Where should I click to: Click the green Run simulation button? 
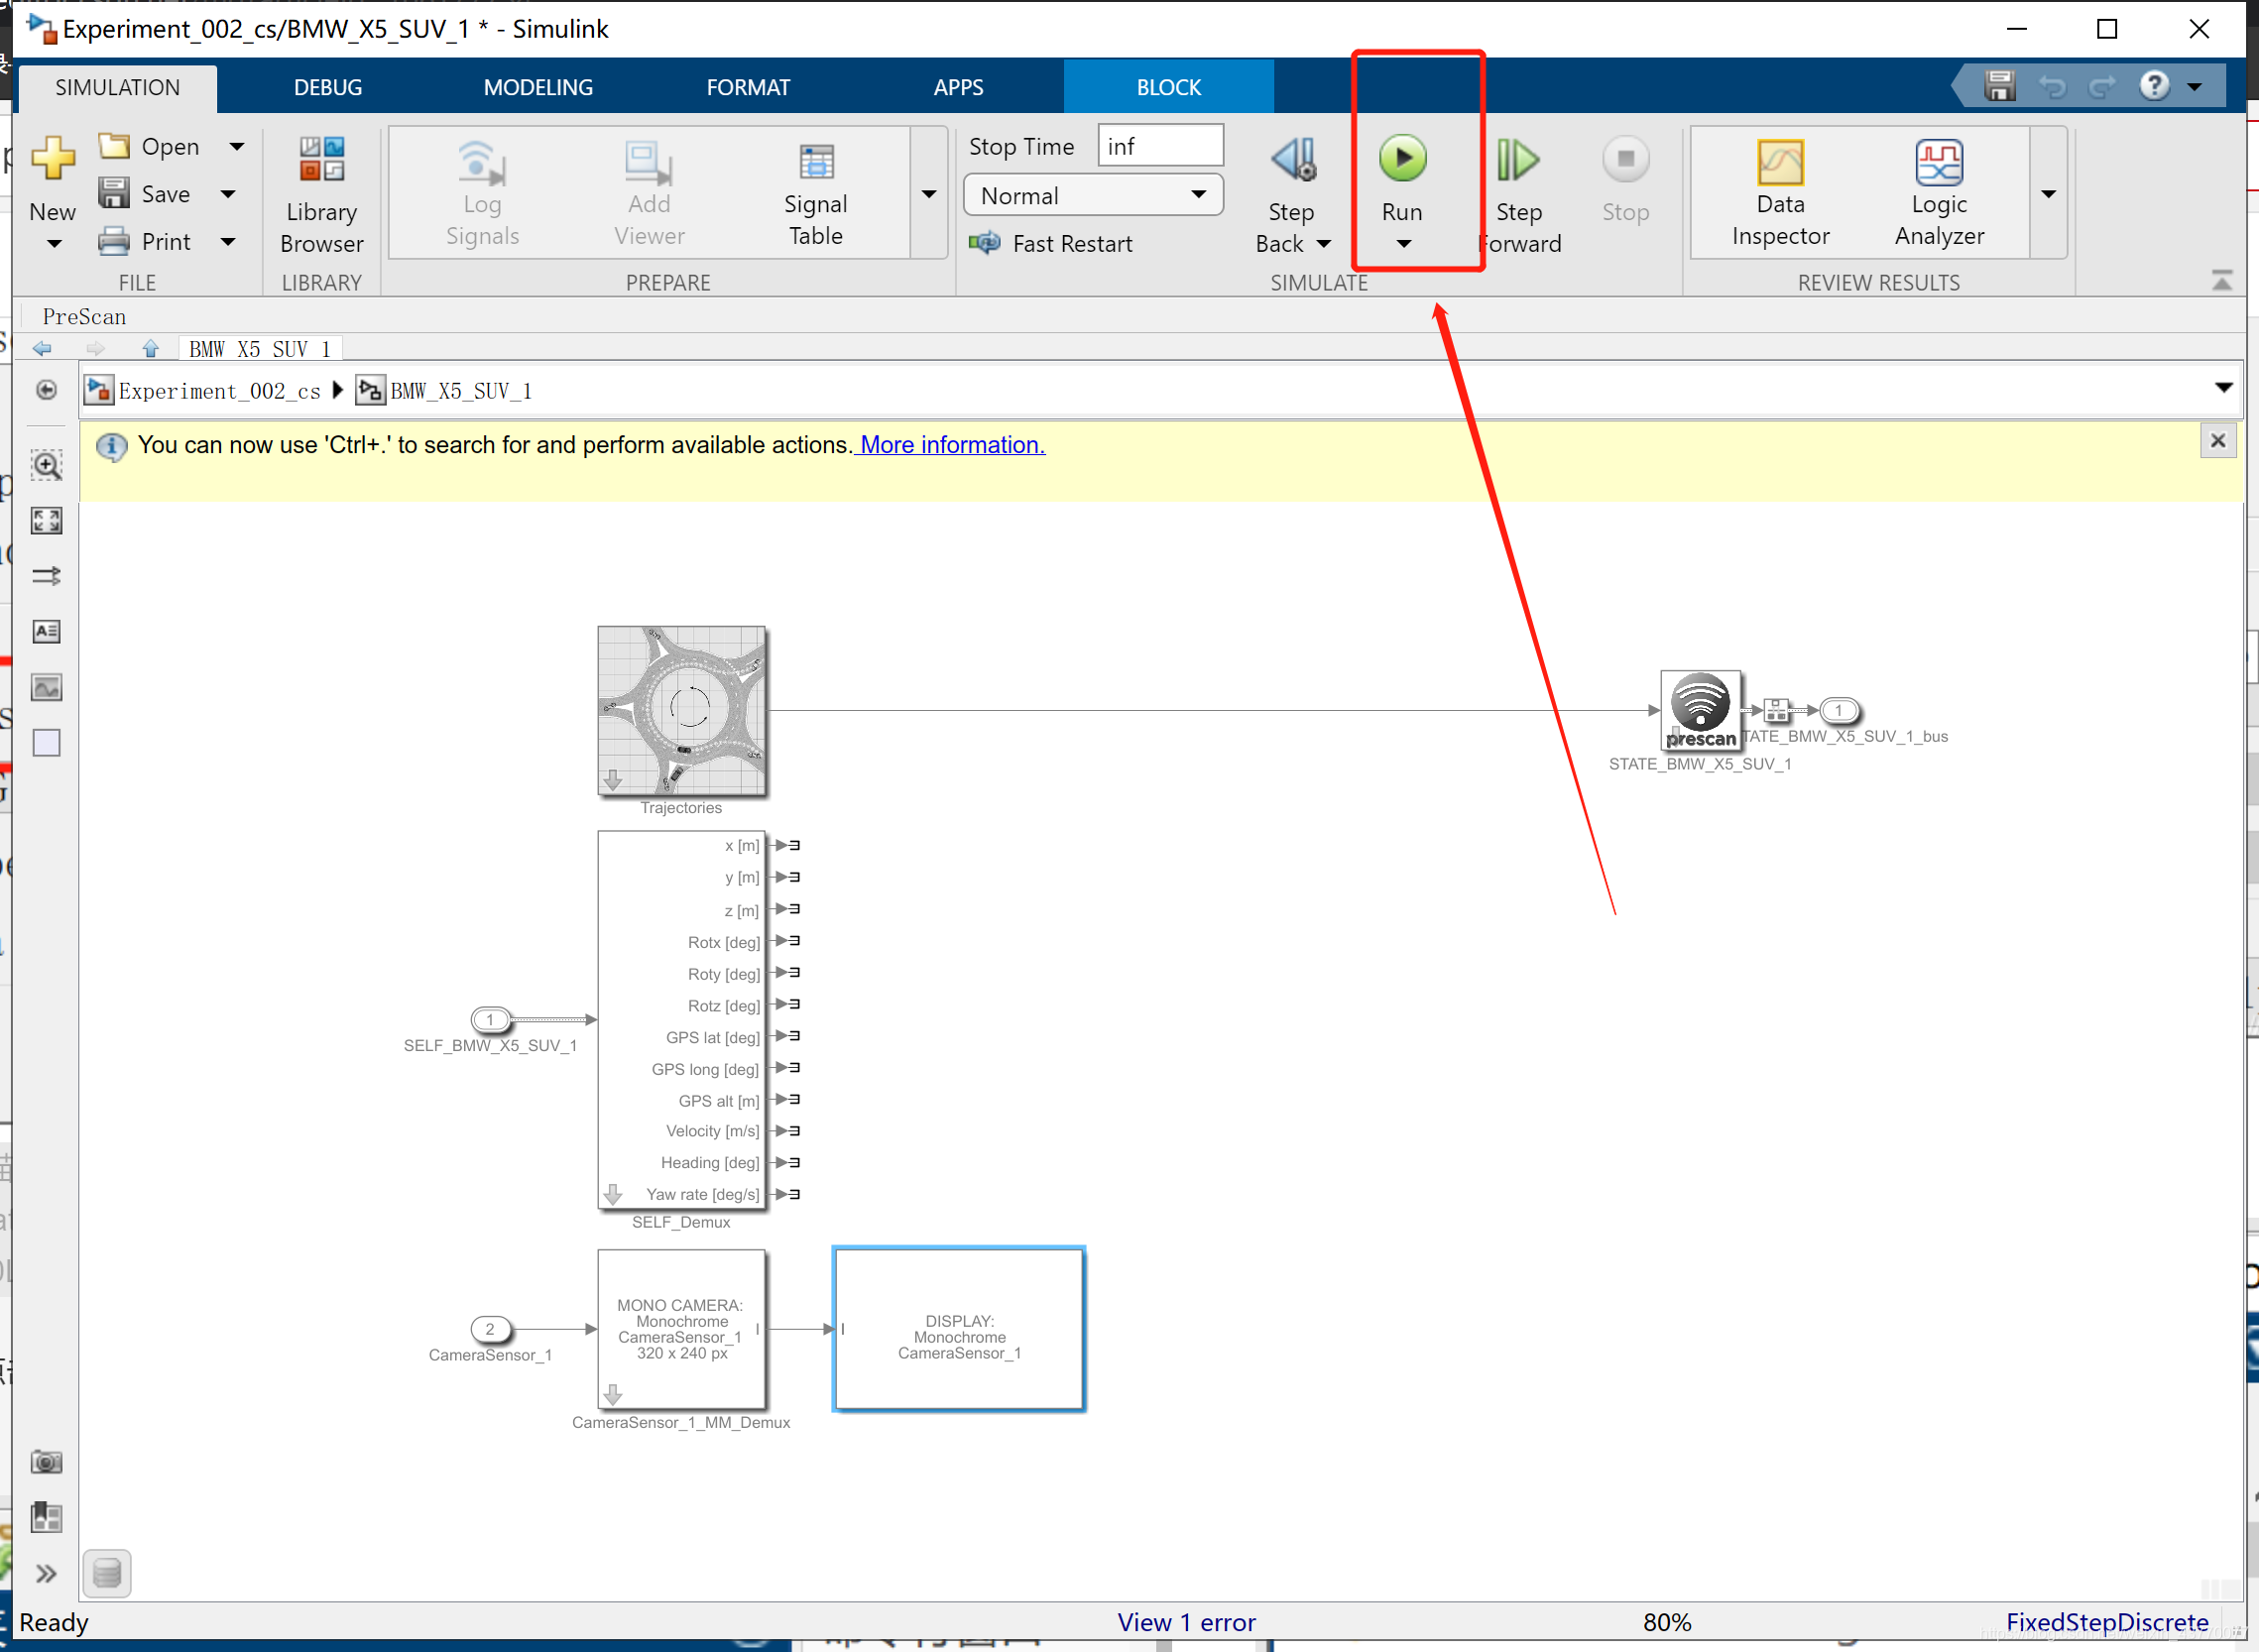(1402, 158)
